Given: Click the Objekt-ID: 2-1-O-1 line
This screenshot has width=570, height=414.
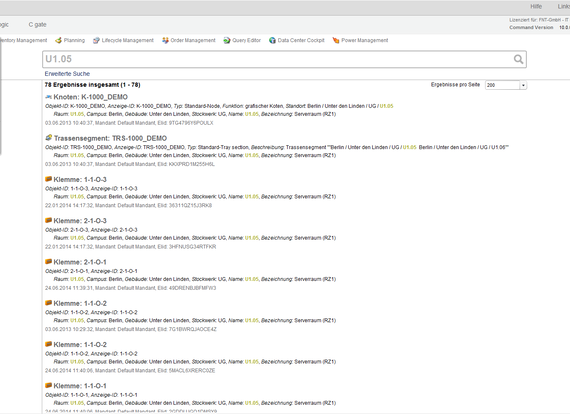Looking at the screenshot, I should pyautogui.click(x=91, y=271).
